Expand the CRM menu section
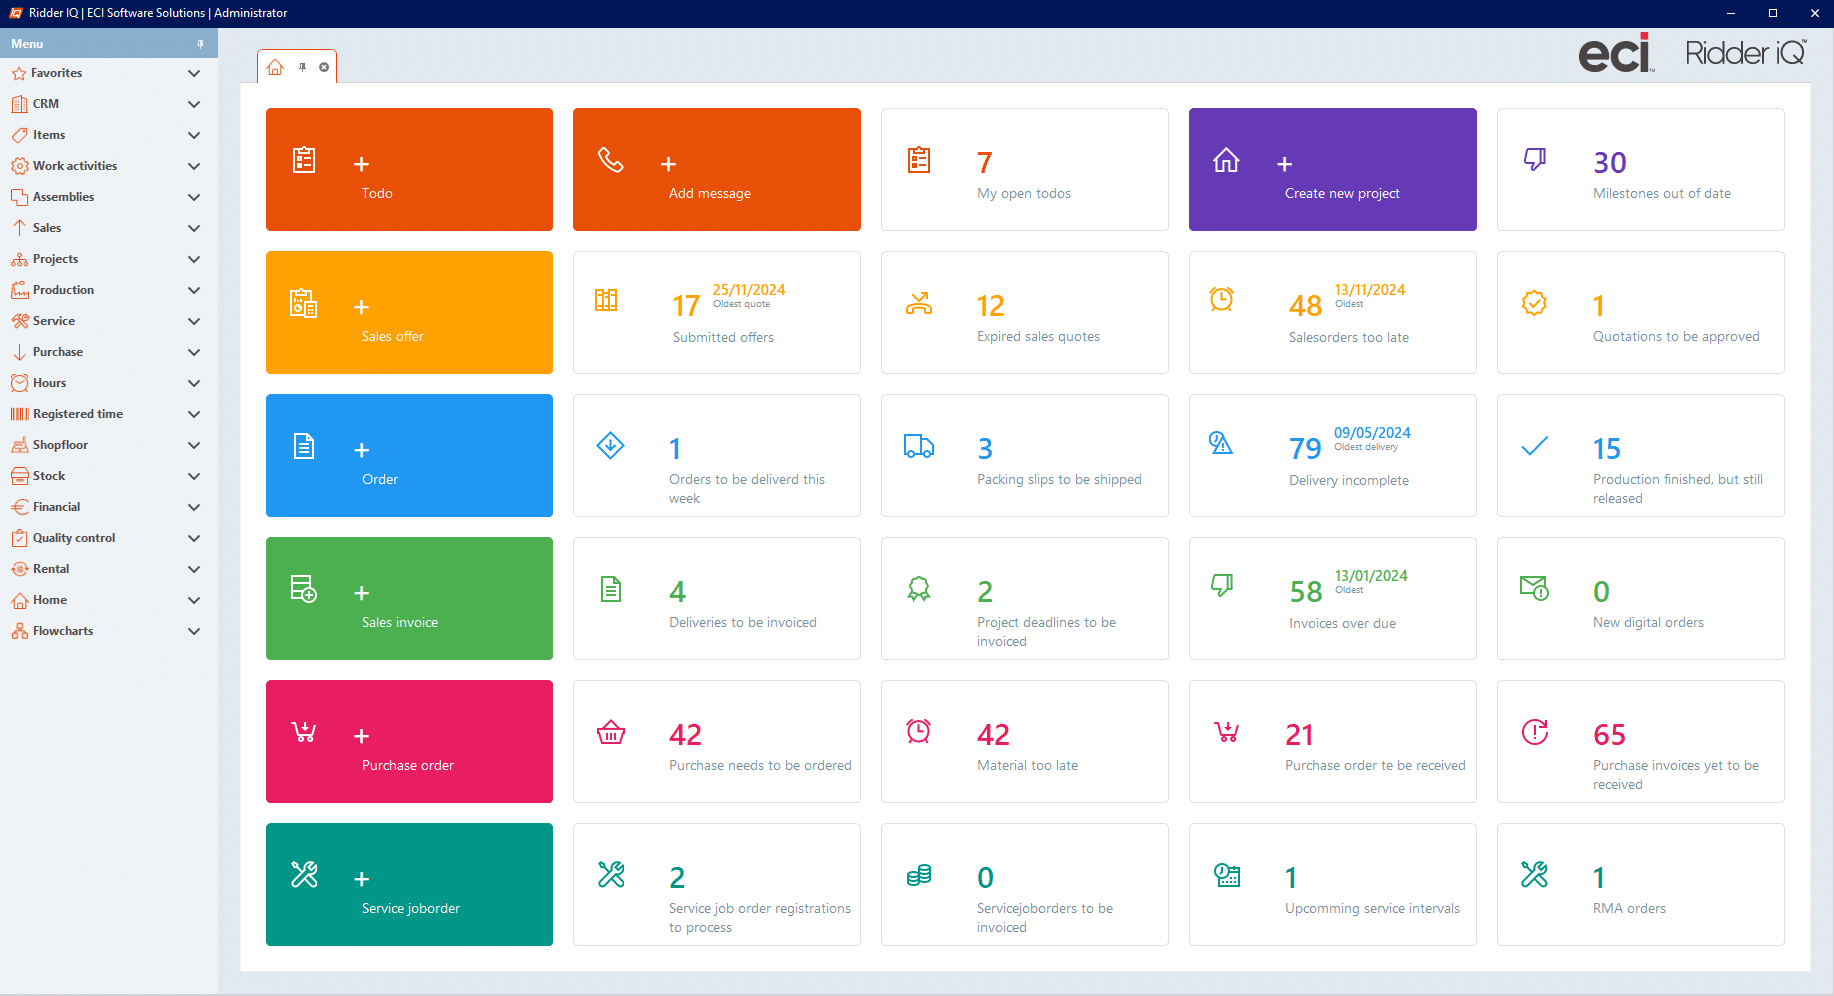 (194, 104)
